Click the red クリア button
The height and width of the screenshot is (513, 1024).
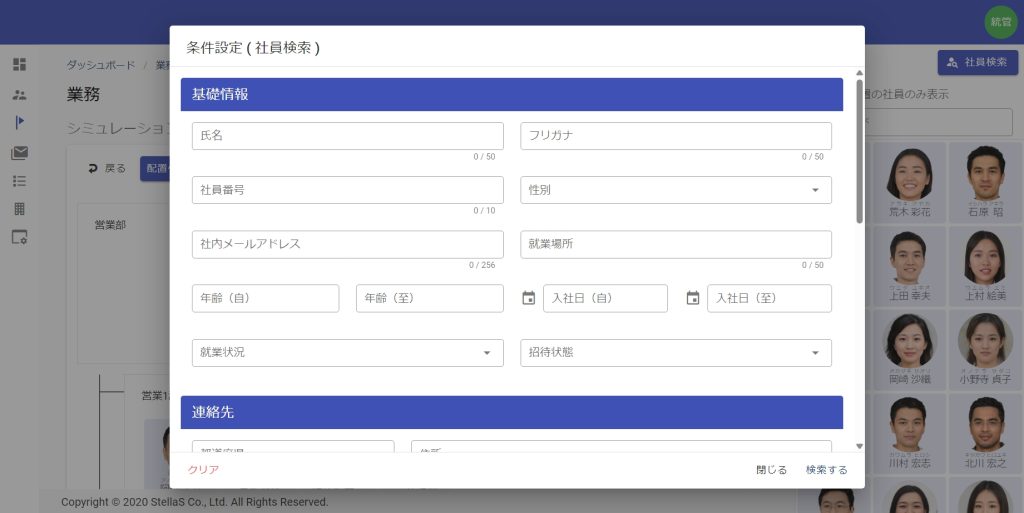[x=203, y=470]
